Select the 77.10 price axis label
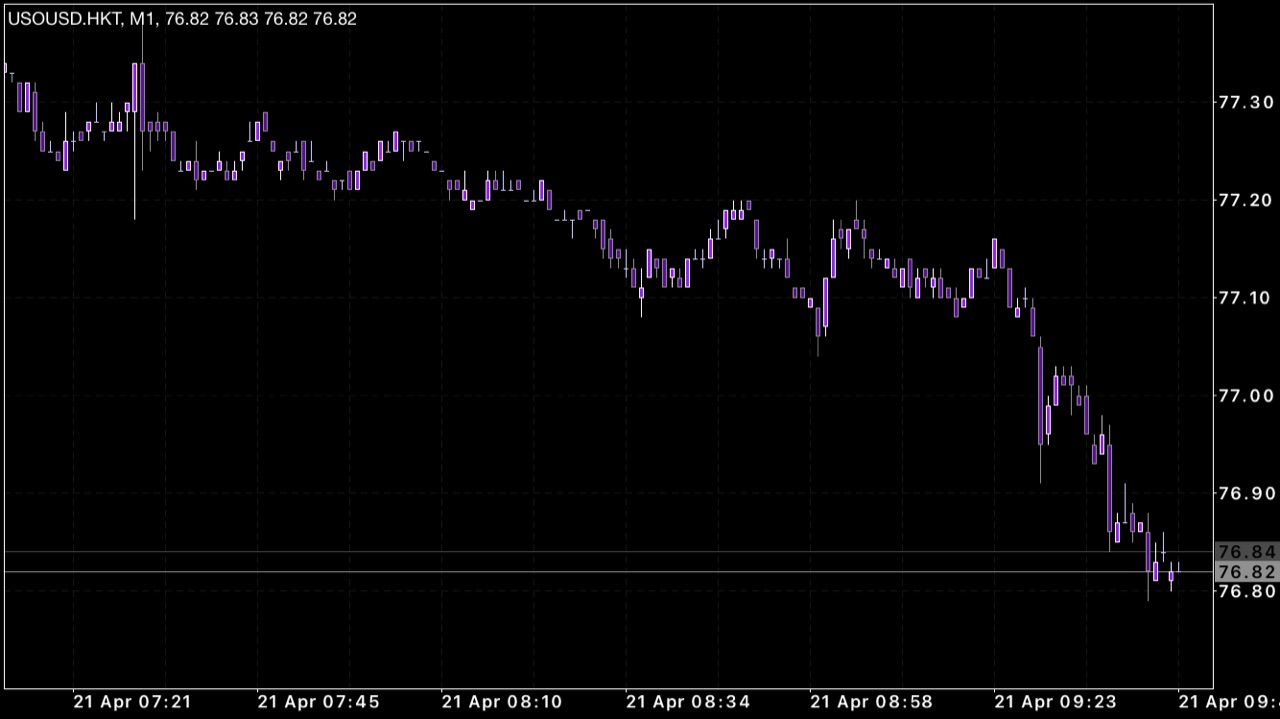Viewport: 1280px width, 719px height. pos(1246,298)
